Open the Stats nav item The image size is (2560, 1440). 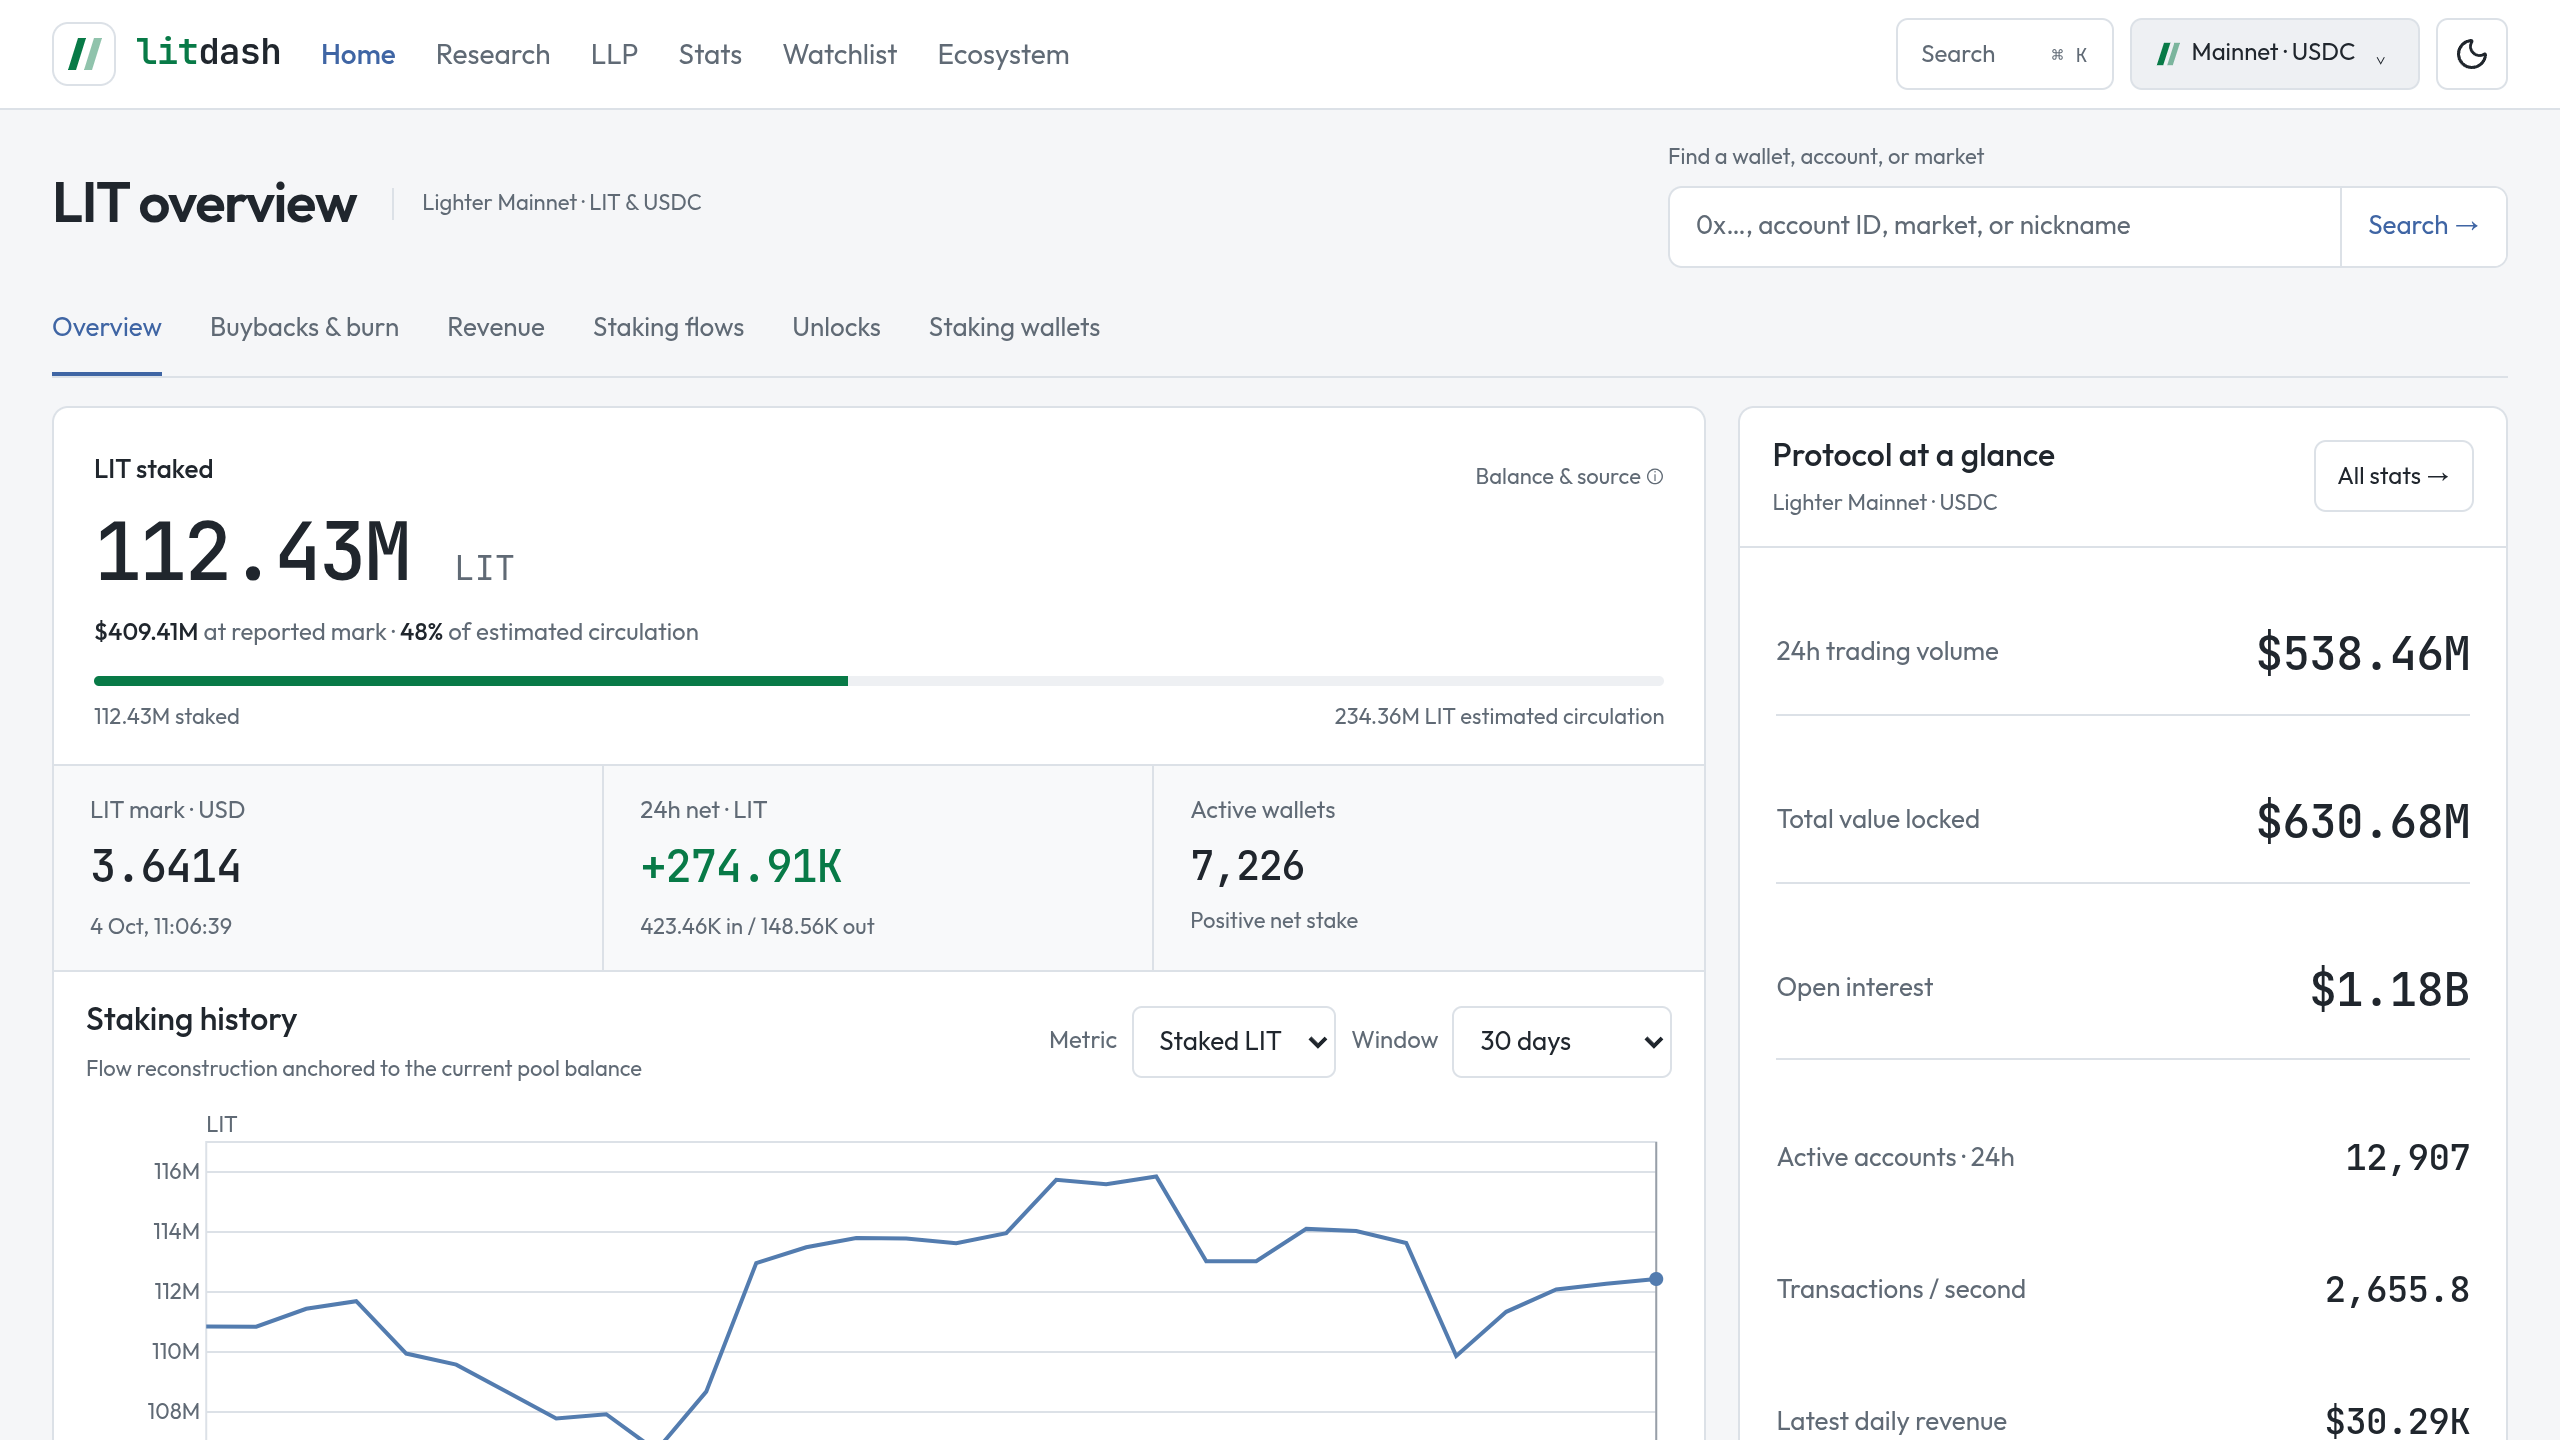[710, 54]
